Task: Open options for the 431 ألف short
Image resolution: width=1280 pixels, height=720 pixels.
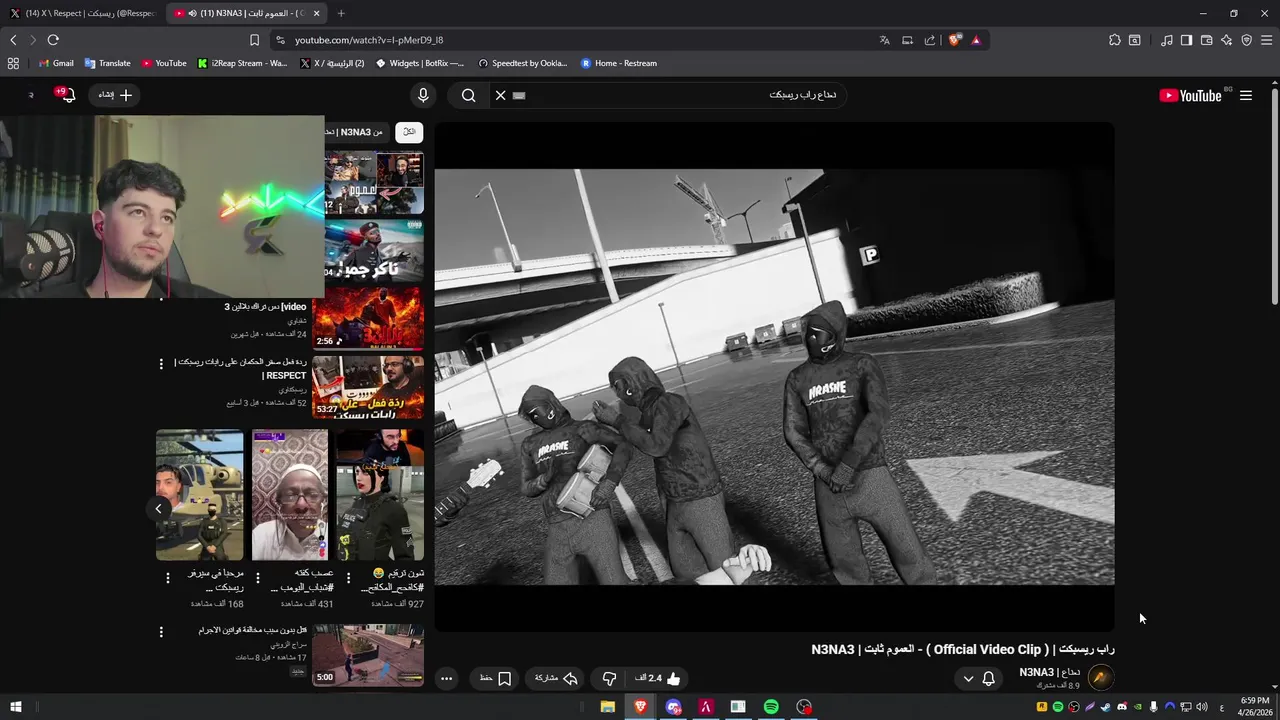Action: pos(258,578)
